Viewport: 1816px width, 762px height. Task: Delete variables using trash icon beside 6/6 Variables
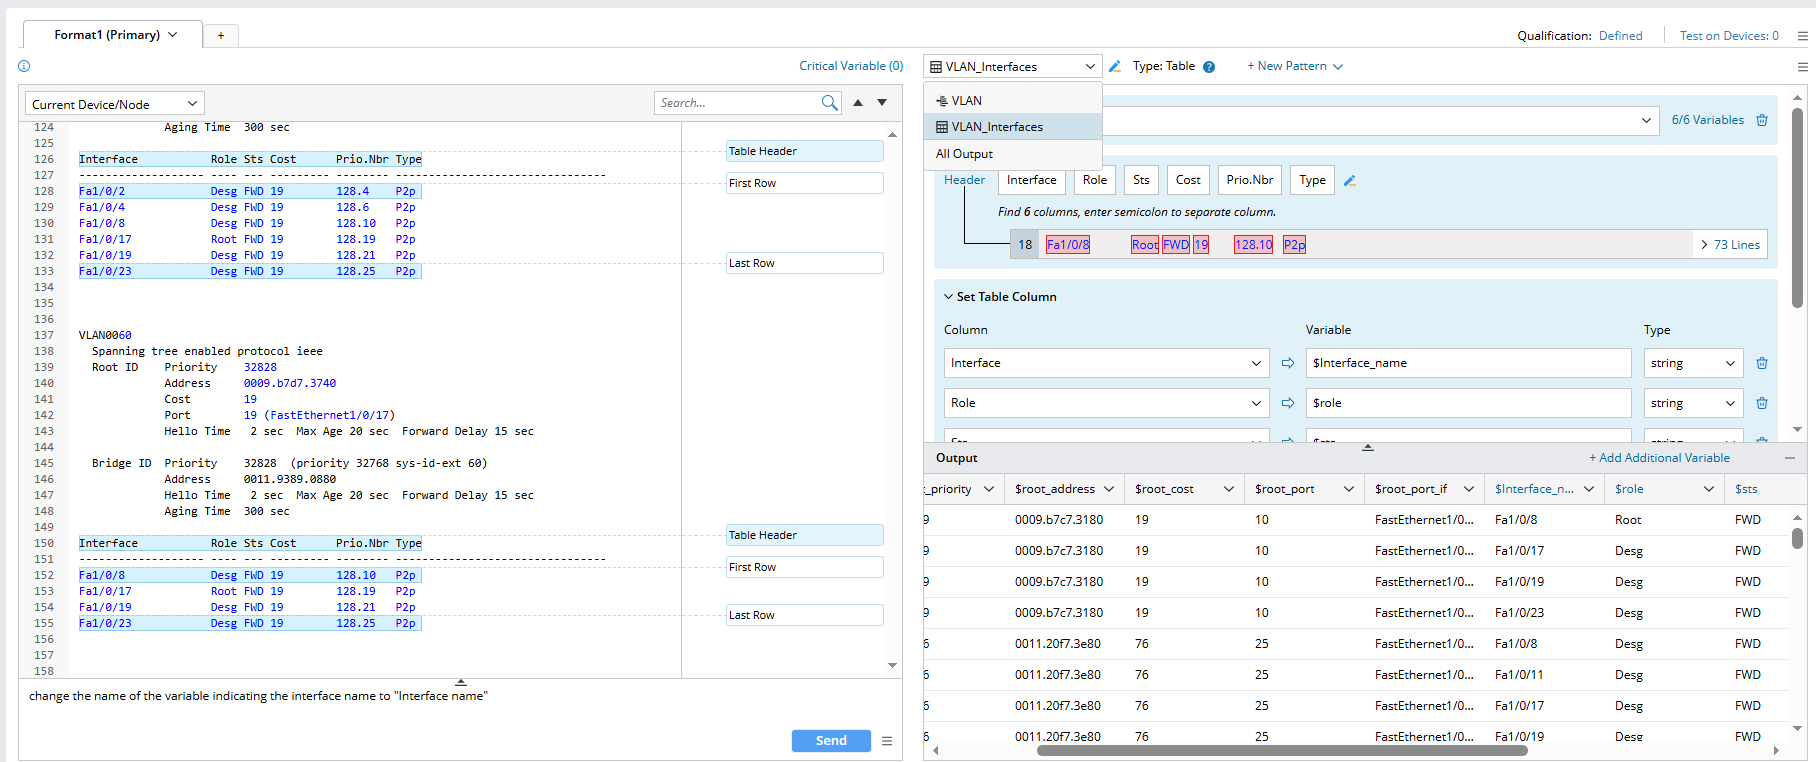click(x=1762, y=120)
